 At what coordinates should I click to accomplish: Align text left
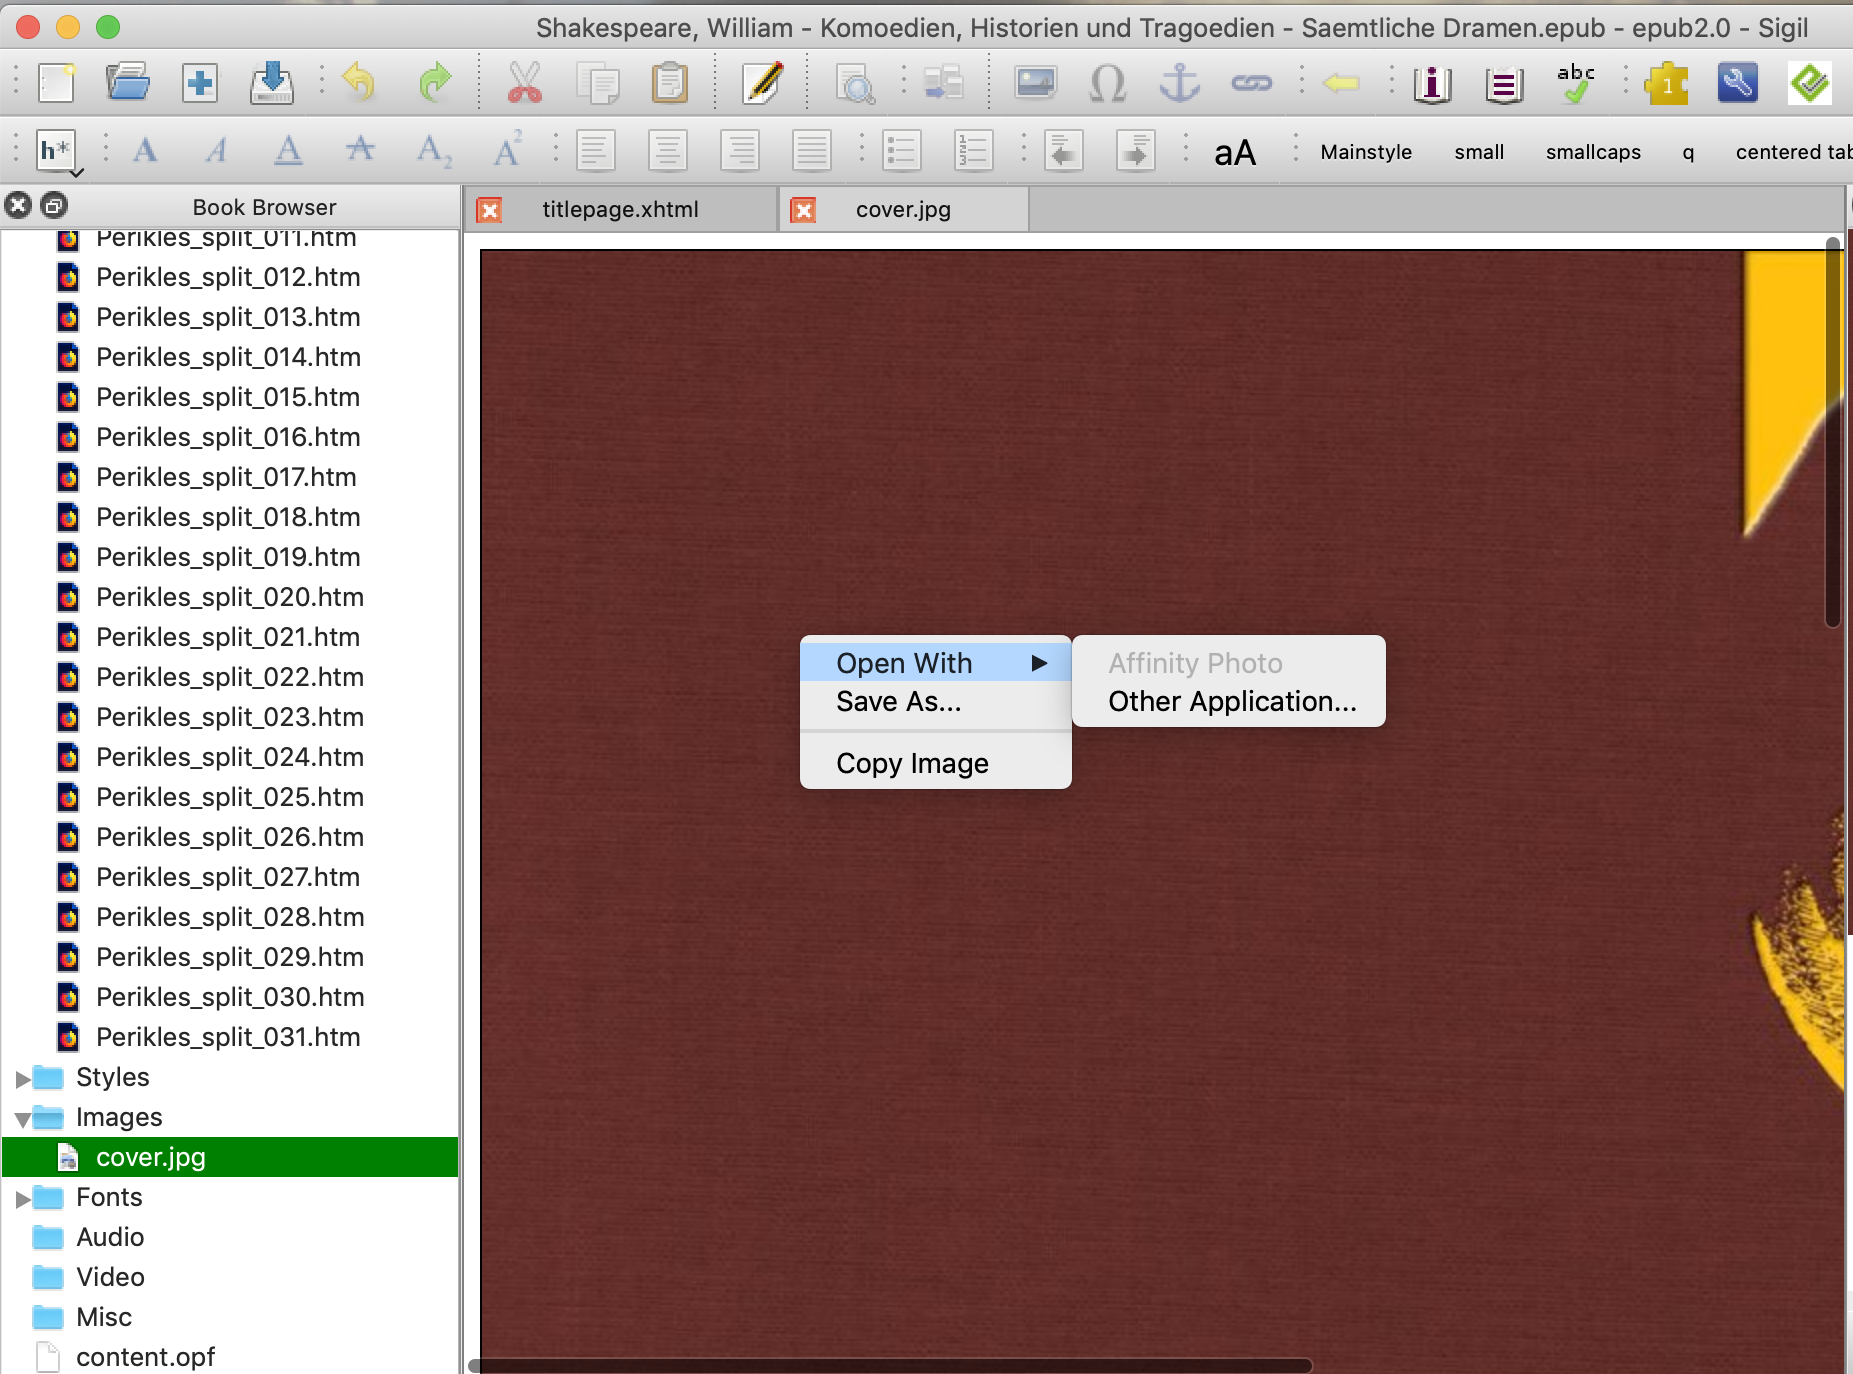click(596, 151)
